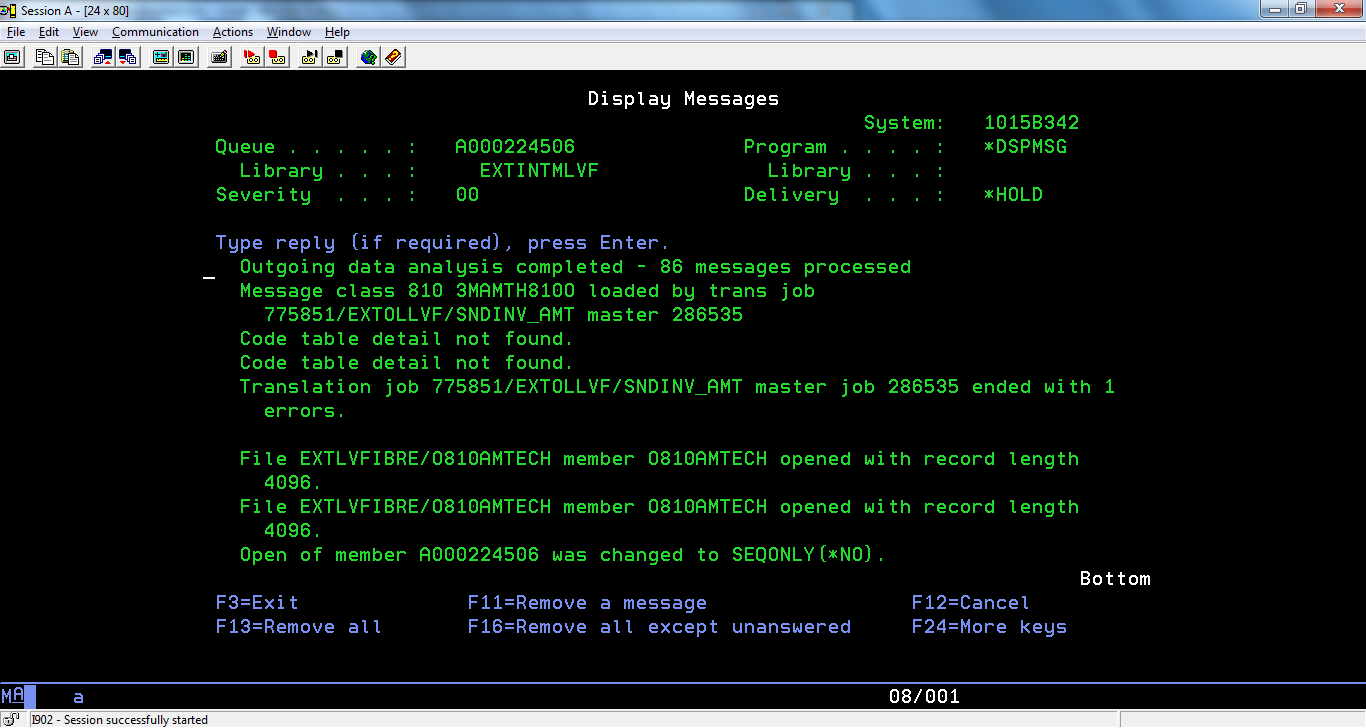1366x728 pixels.
Task: Quit playing macro toolbar icon
Action: (x=335, y=57)
